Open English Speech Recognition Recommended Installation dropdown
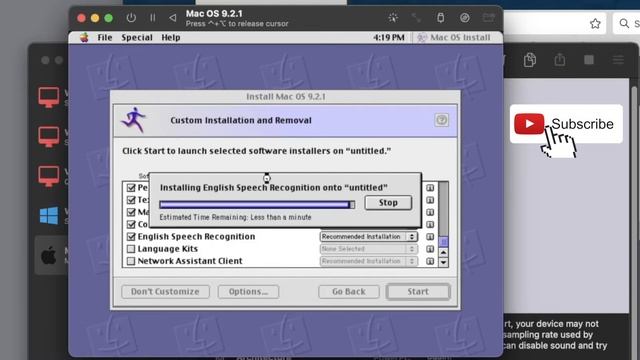Image resolution: width=640 pixels, height=360 pixels. 369,237
